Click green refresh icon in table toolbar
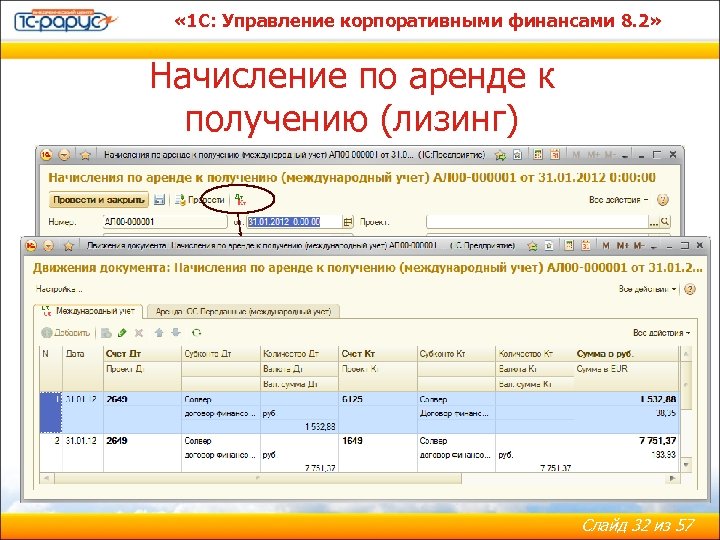 point(197,332)
